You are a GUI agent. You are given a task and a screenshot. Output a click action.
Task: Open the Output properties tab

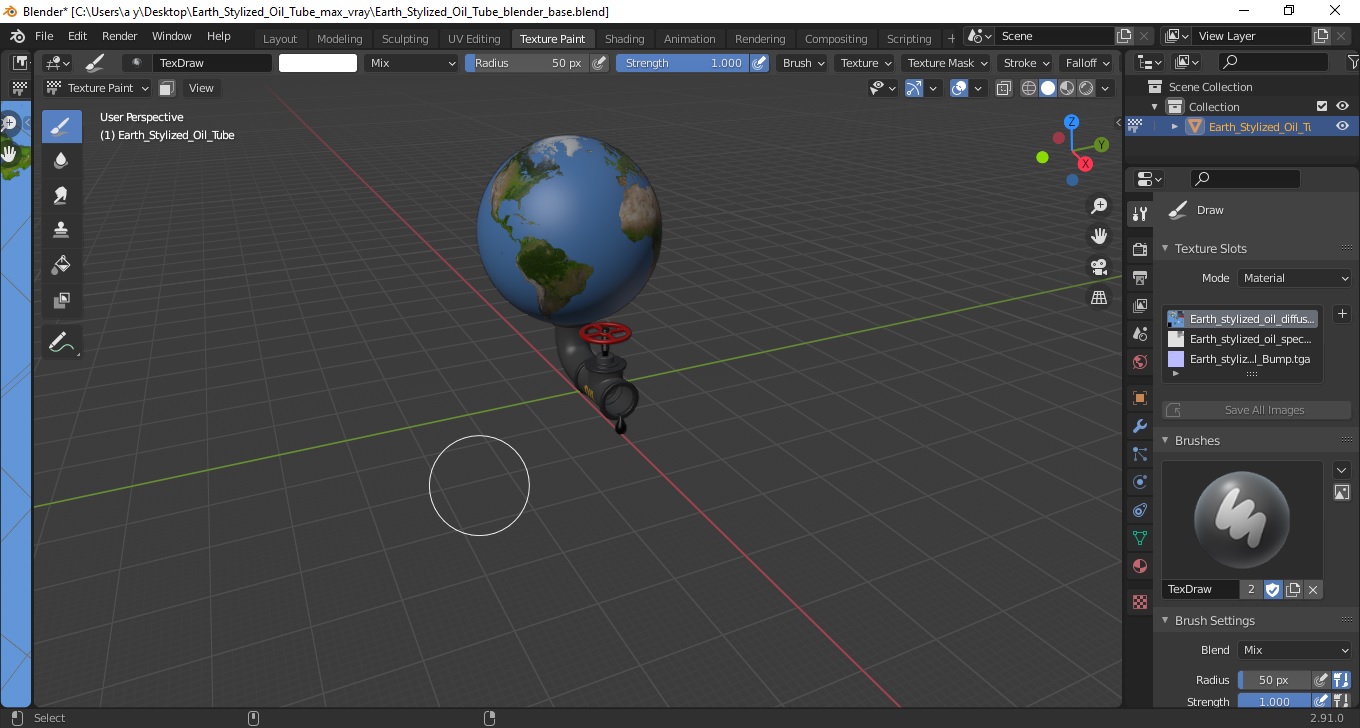click(1139, 277)
